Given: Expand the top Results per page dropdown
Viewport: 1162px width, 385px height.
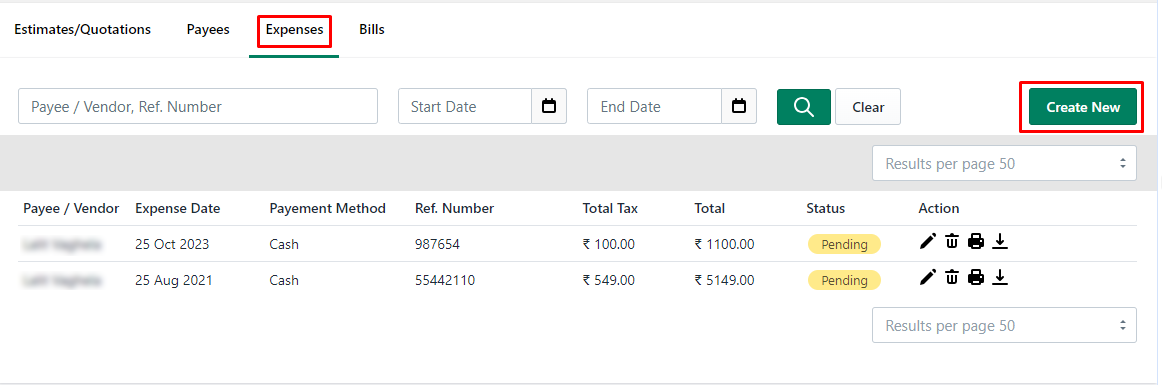Looking at the screenshot, I should pos(1004,163).
